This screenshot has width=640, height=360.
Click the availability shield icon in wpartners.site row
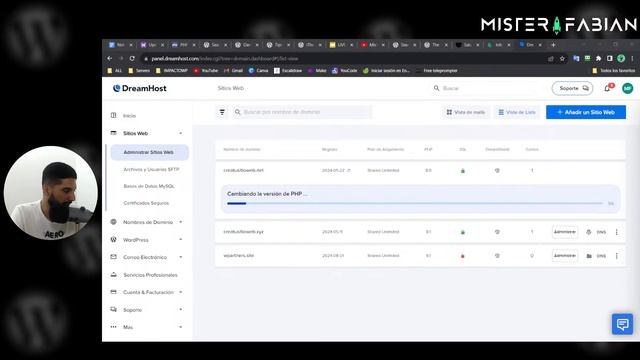497,256
